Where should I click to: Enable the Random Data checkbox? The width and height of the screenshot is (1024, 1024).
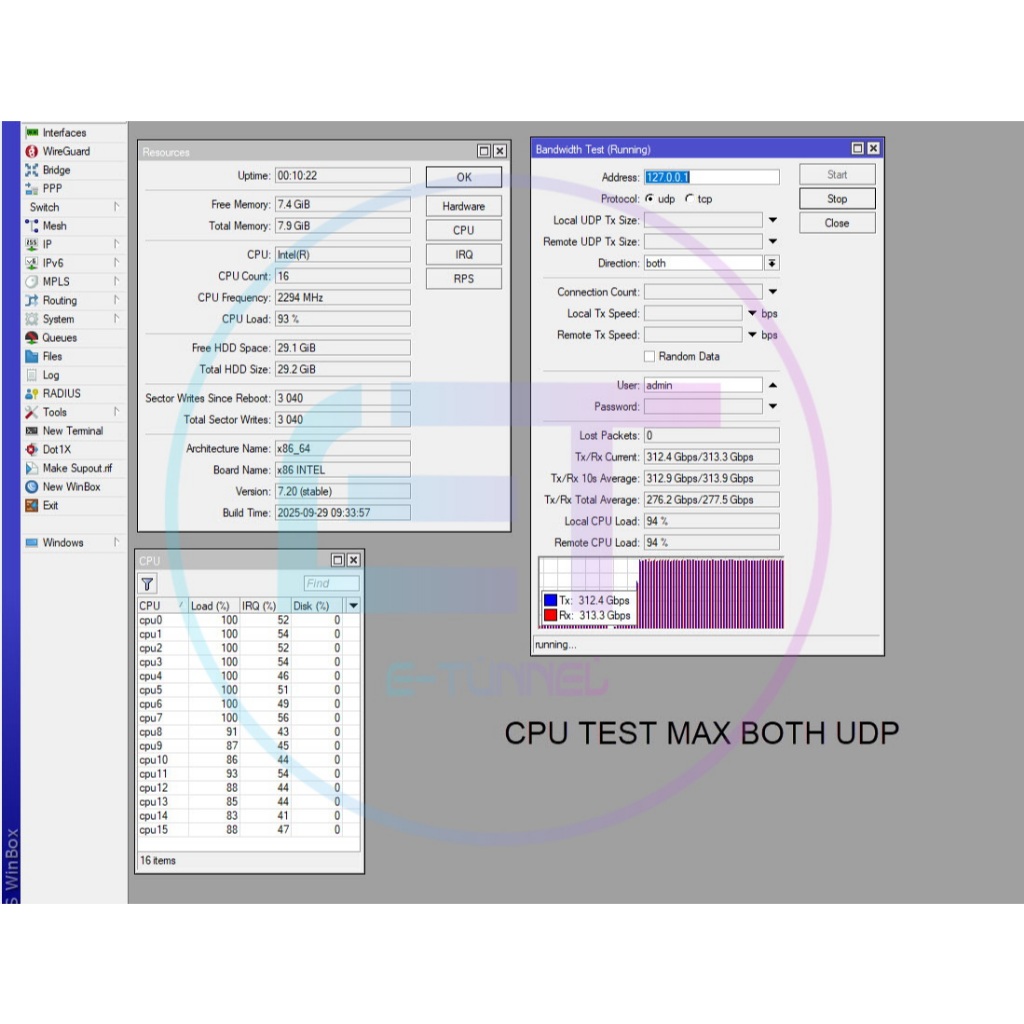650,357
